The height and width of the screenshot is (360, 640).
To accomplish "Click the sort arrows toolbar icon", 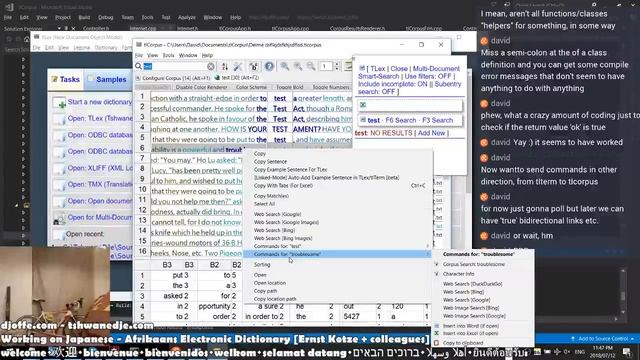I will [224, 67].
